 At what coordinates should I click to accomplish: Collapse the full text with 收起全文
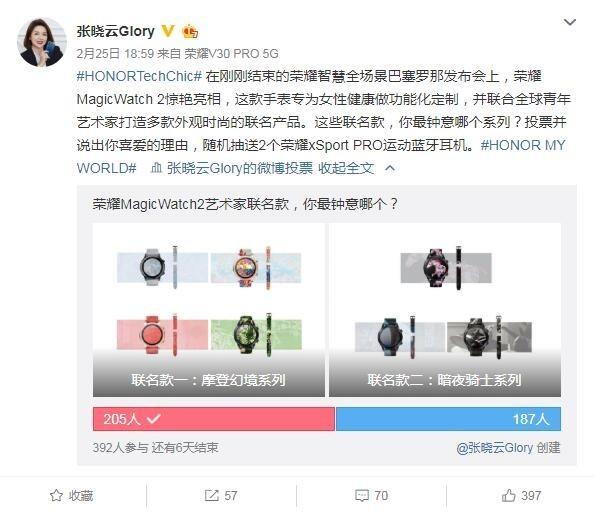[346, 168]
